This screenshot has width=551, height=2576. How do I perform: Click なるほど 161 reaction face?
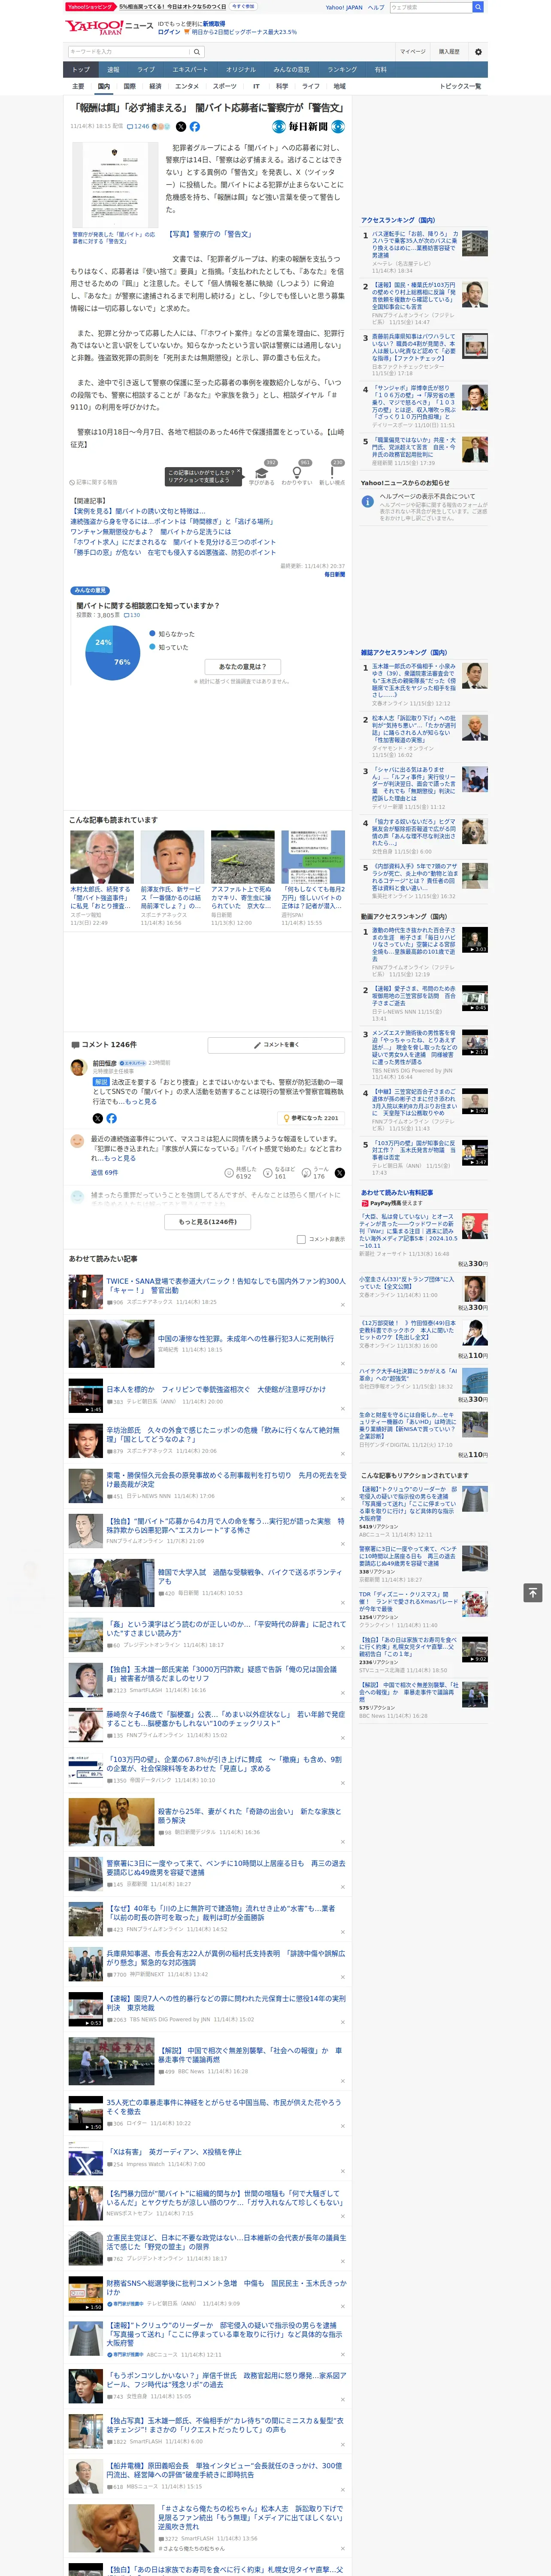point(279,1172)
